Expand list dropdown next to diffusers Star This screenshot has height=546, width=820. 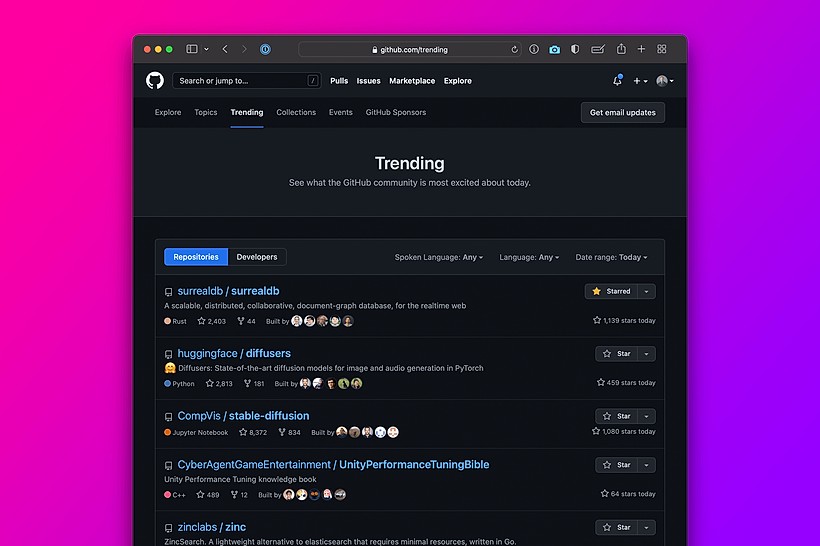pyautogui.click(x=646, y=354)
